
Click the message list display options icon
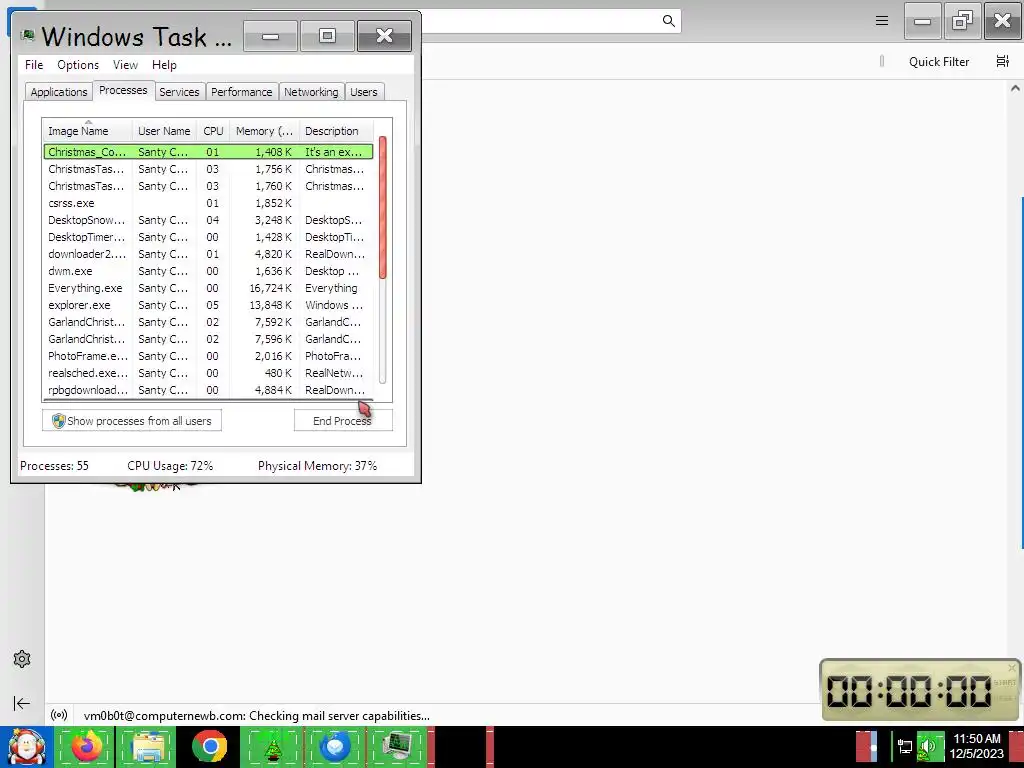[1002, 61]
